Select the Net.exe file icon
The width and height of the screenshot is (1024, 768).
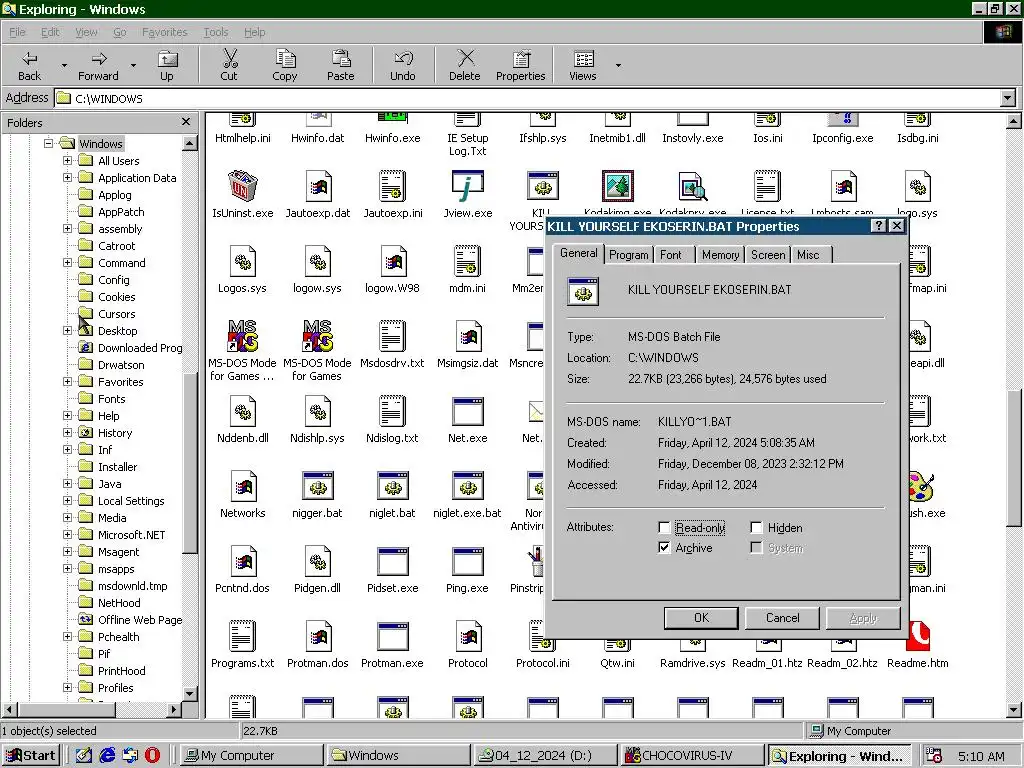coord(468,411)
